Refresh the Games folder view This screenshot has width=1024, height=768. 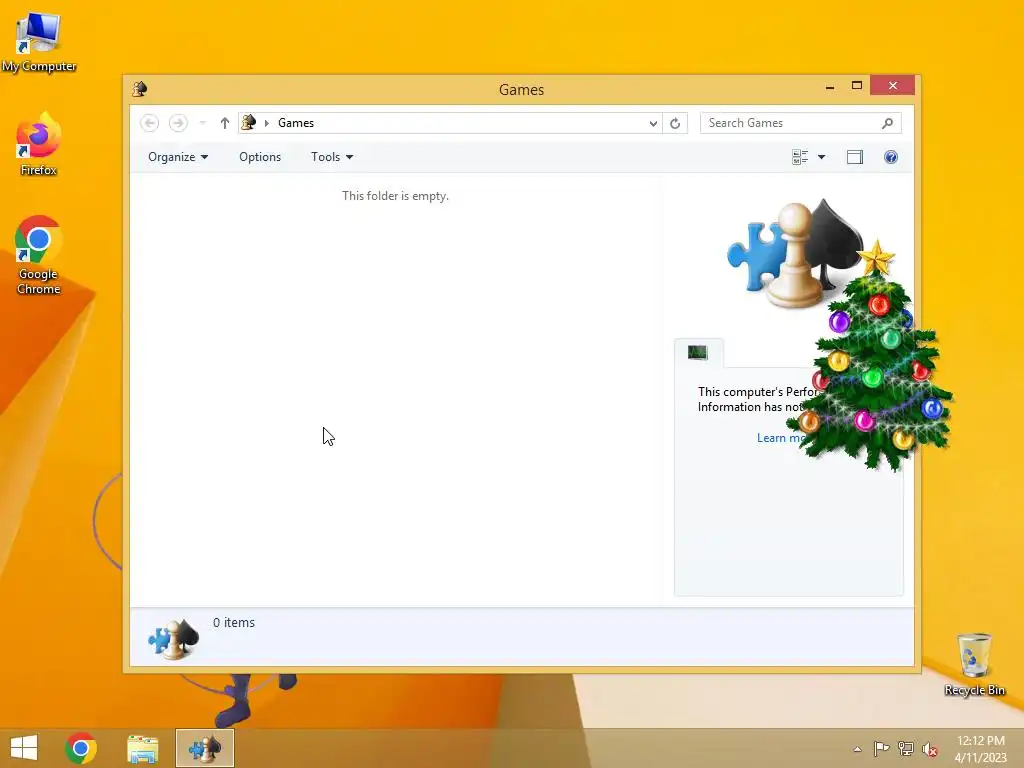pos(675,123)
